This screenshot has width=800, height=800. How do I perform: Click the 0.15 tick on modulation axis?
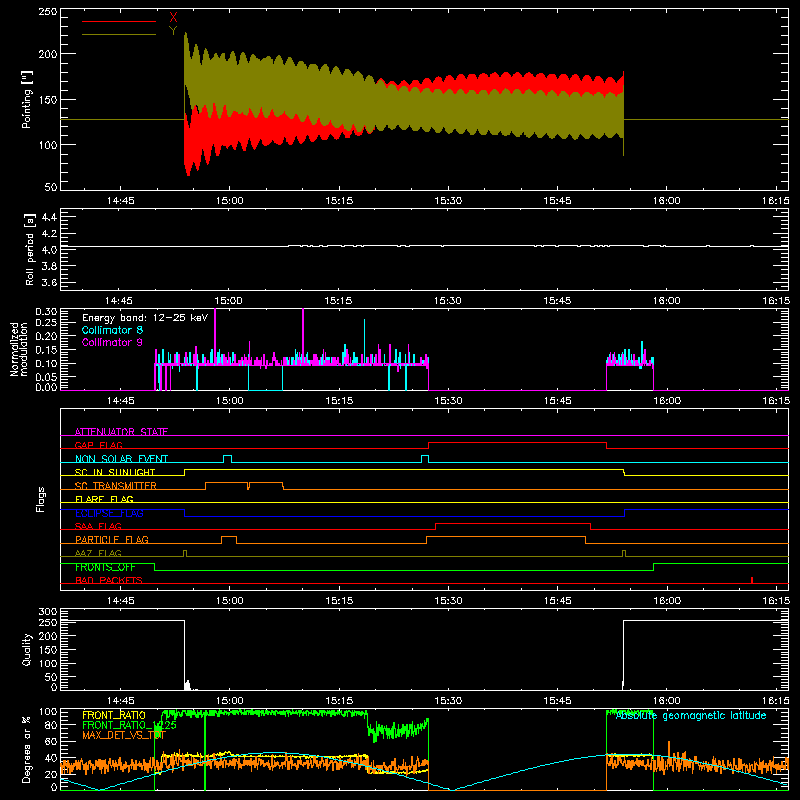click(x=45, y=349)
